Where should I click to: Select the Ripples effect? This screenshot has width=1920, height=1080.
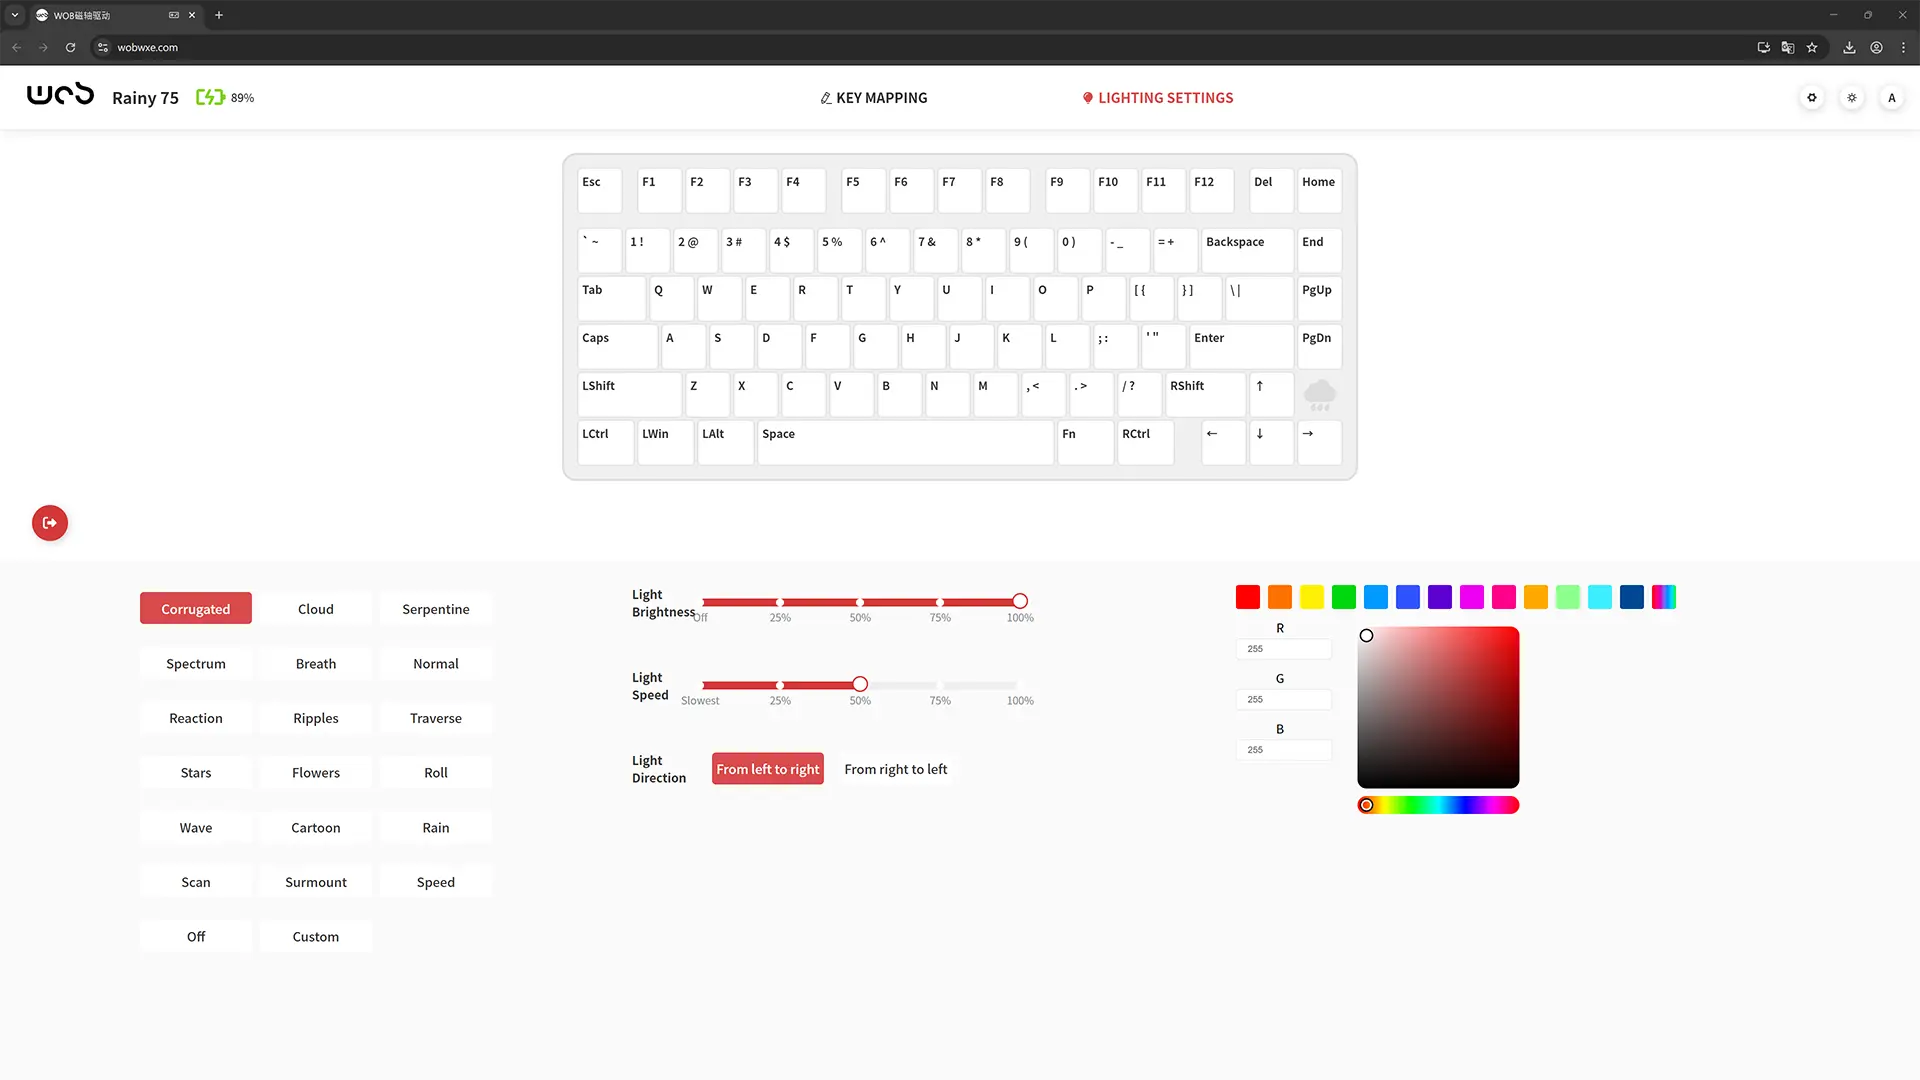pyautogui.click(x=316, y=718)
